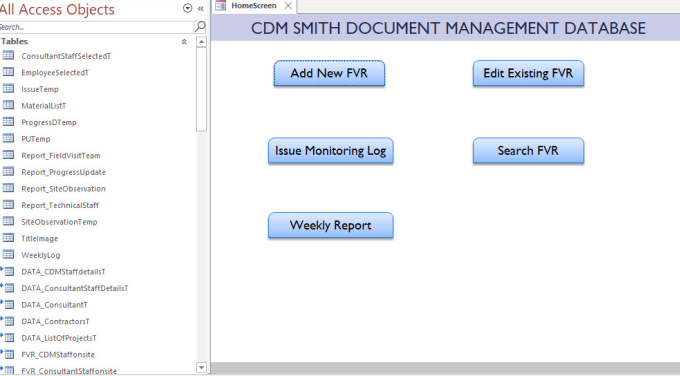Image resolution: width=680 pixels, height=376 pixels.
Task: Click table icon beside EmployeeSelectedT
Action: [x=8, y=72]
